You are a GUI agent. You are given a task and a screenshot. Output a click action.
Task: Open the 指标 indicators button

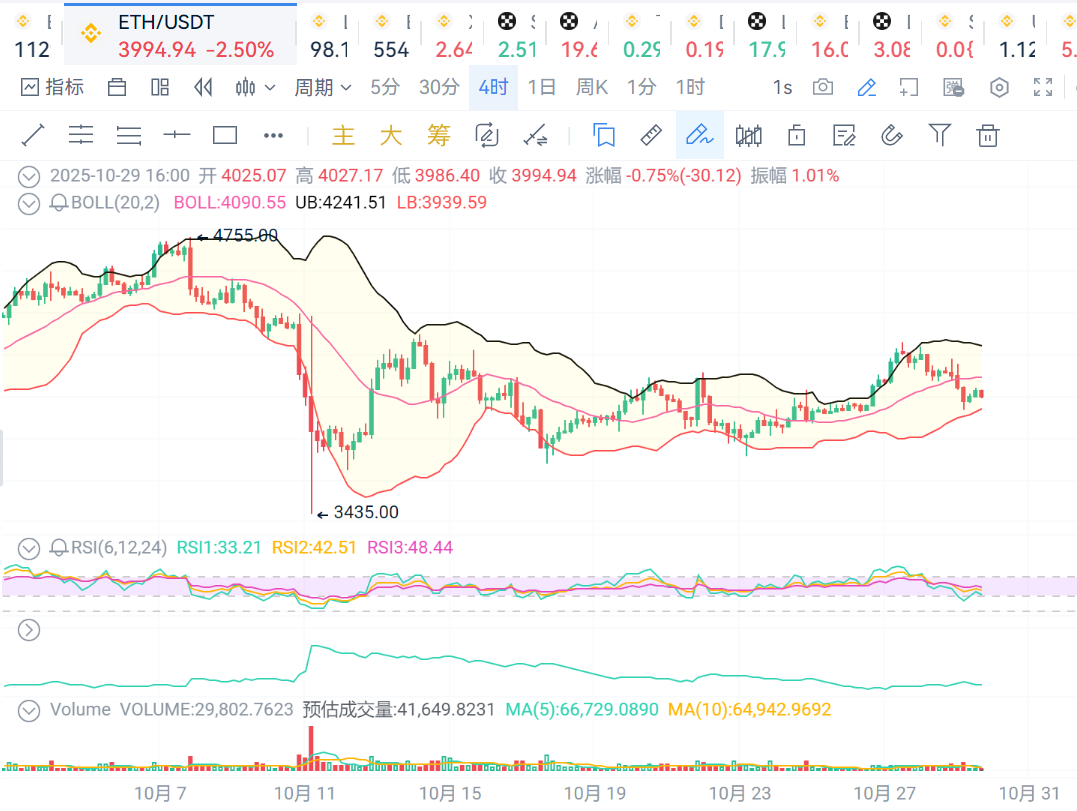[x=52, y=88]
